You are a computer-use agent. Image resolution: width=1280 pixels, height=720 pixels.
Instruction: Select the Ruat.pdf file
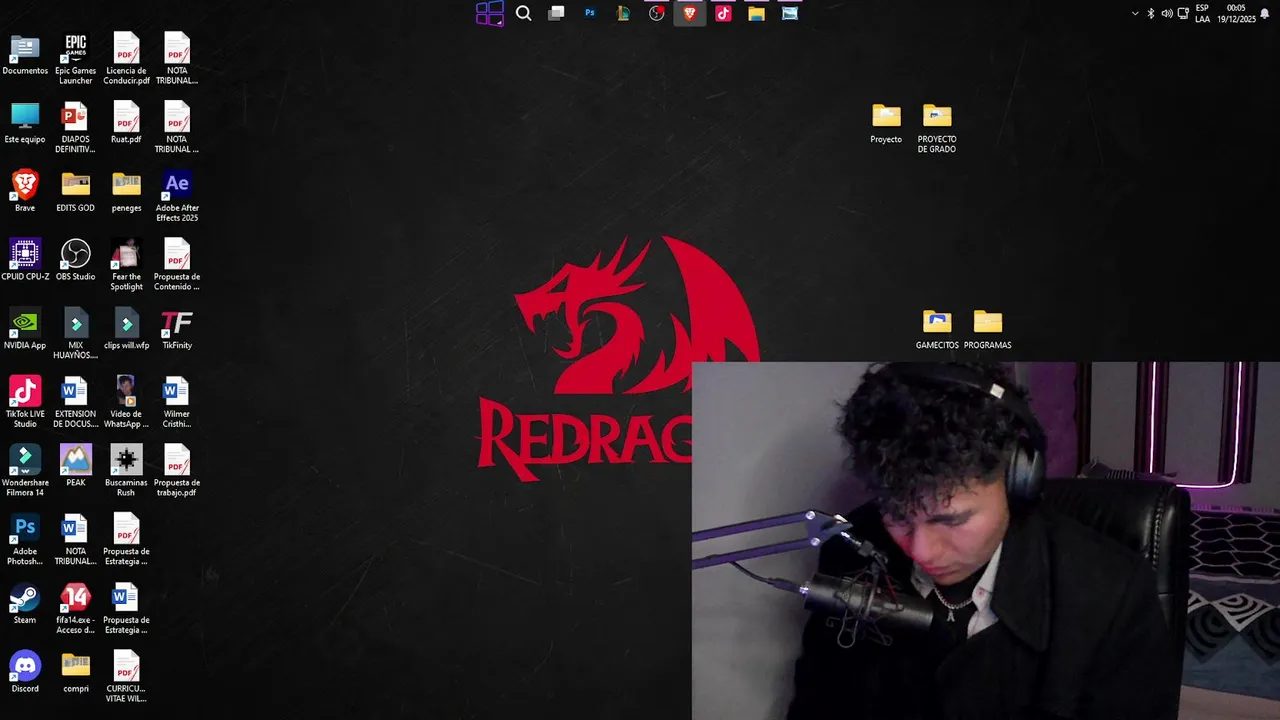click(x=126, y=123)
